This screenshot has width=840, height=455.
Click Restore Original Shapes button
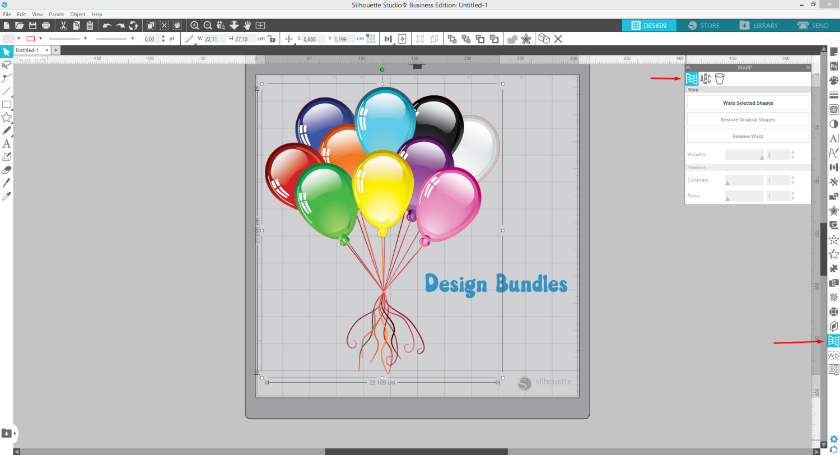[x=748, y=120]
